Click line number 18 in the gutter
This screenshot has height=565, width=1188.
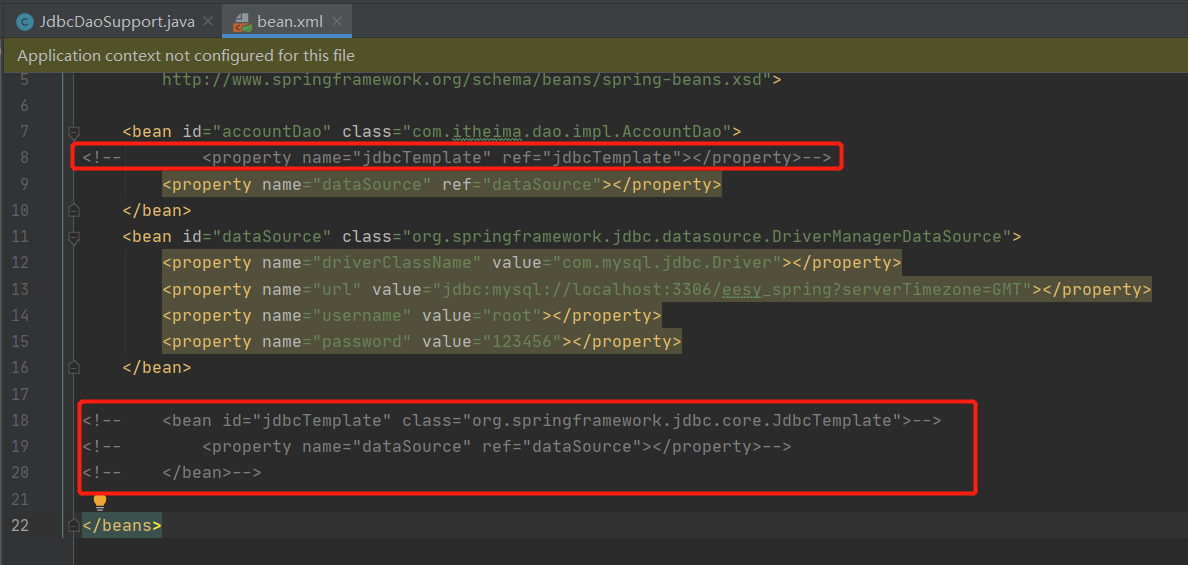click(20, 420)
